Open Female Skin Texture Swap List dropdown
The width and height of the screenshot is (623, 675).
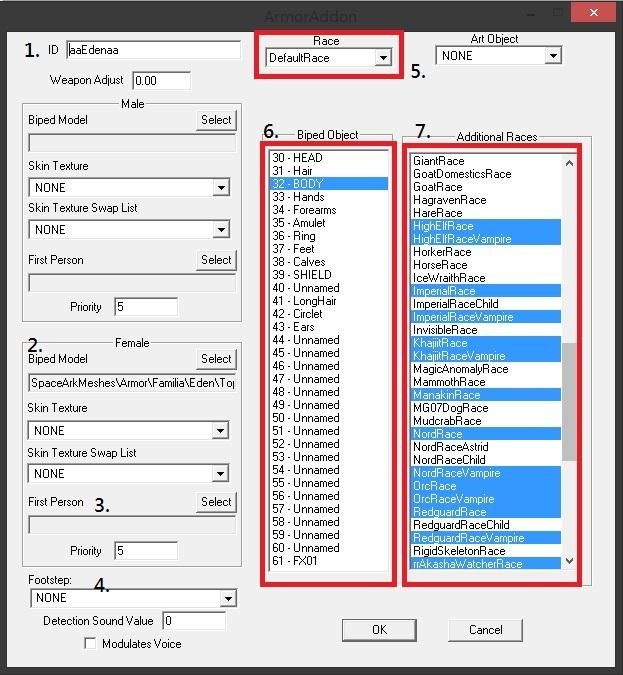(128, 474)
